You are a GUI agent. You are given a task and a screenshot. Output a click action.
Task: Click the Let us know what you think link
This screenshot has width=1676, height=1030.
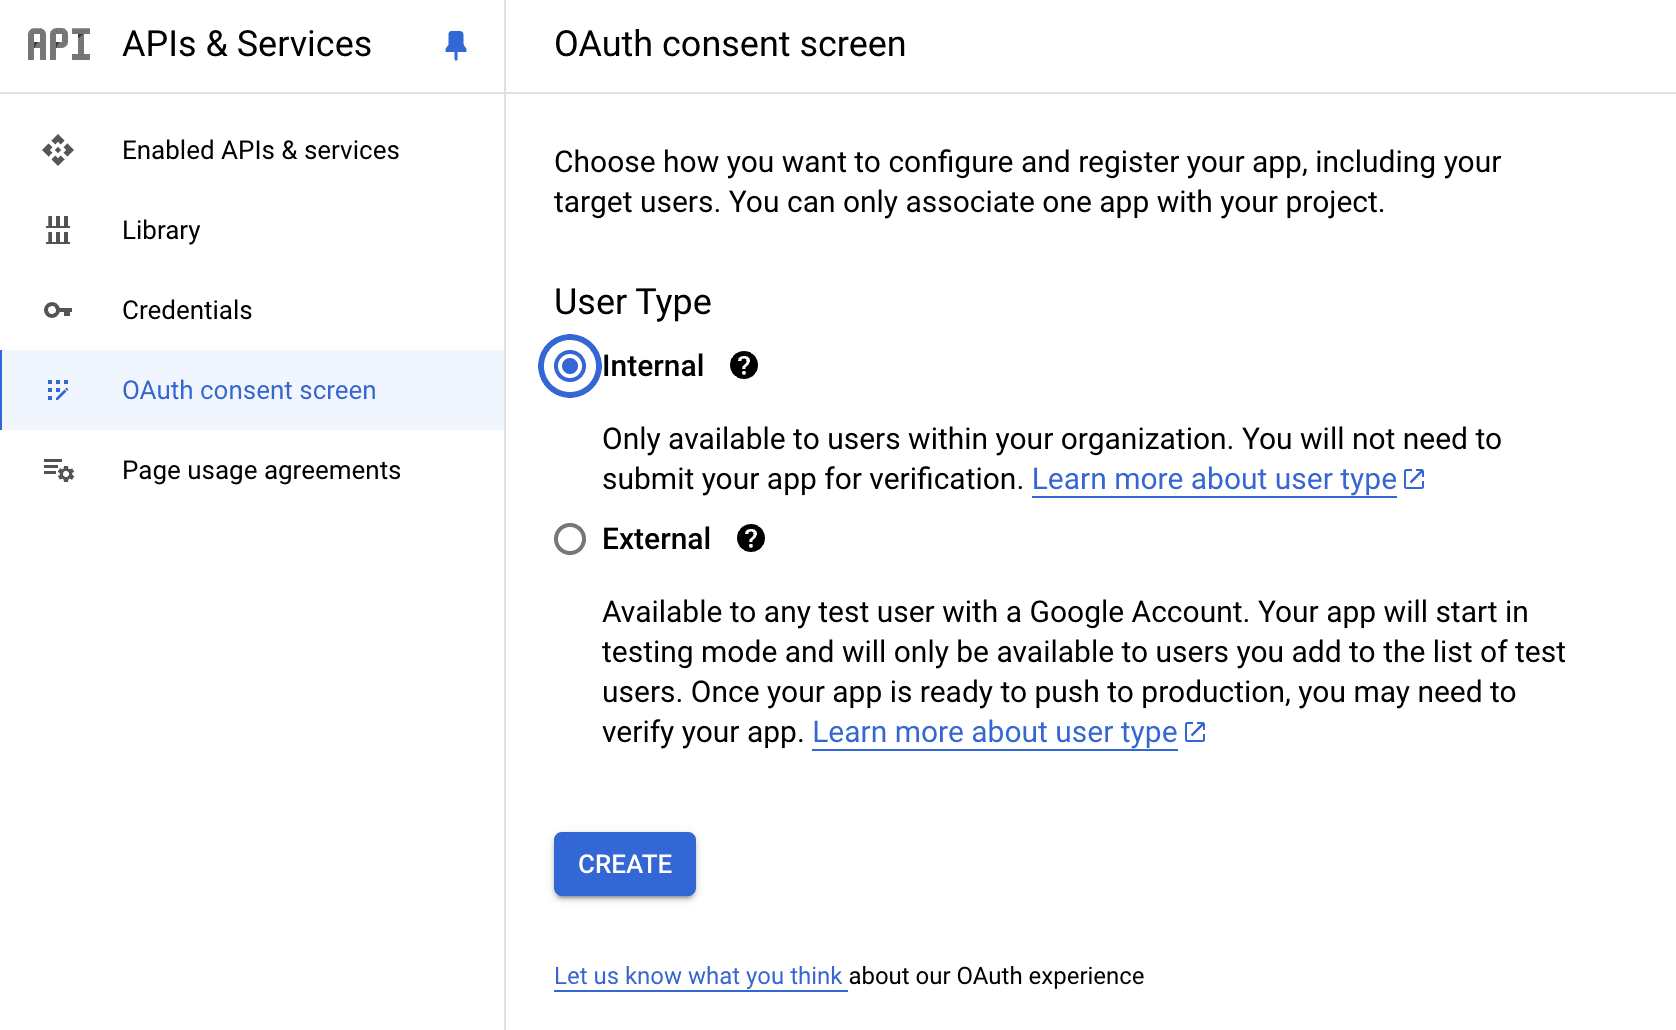(699, 976)
